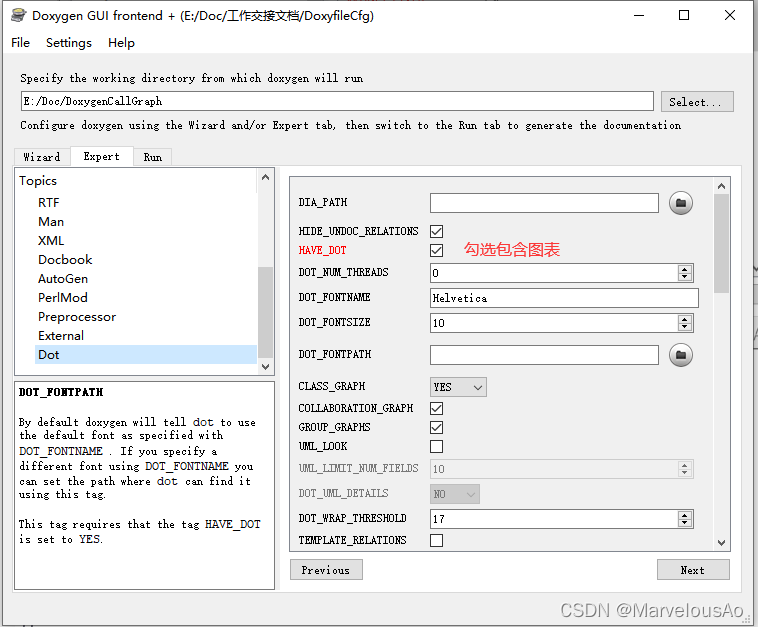Click the DOT_WRAP_THRESHOLD value field

554,519
